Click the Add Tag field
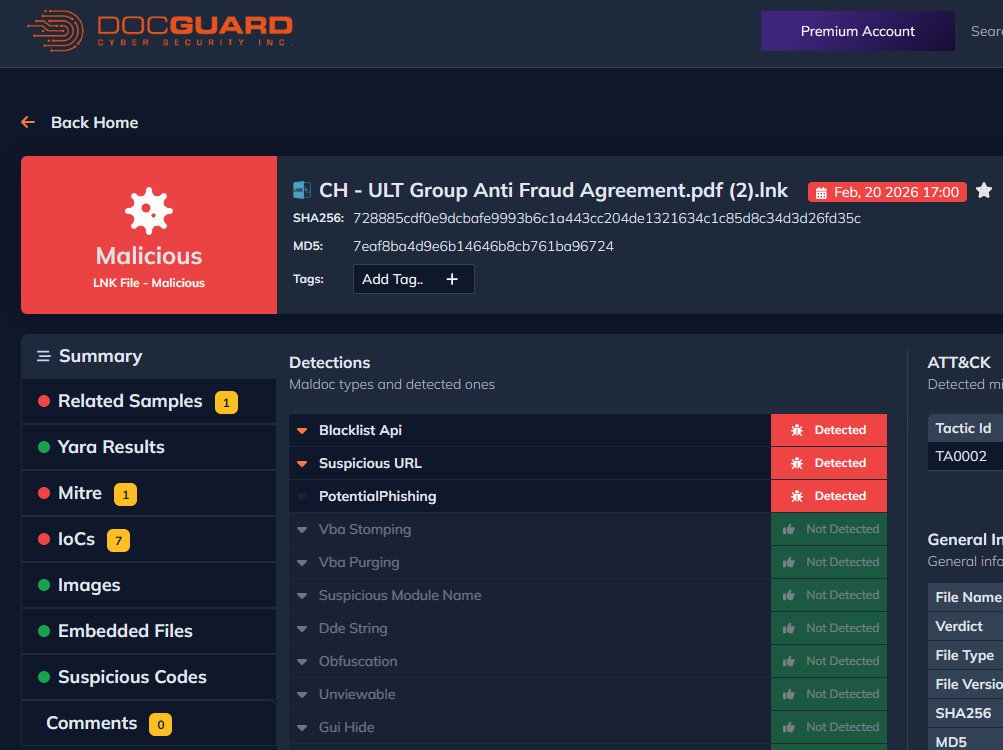Screen dimensions: 1003x750 pos(413,279)
